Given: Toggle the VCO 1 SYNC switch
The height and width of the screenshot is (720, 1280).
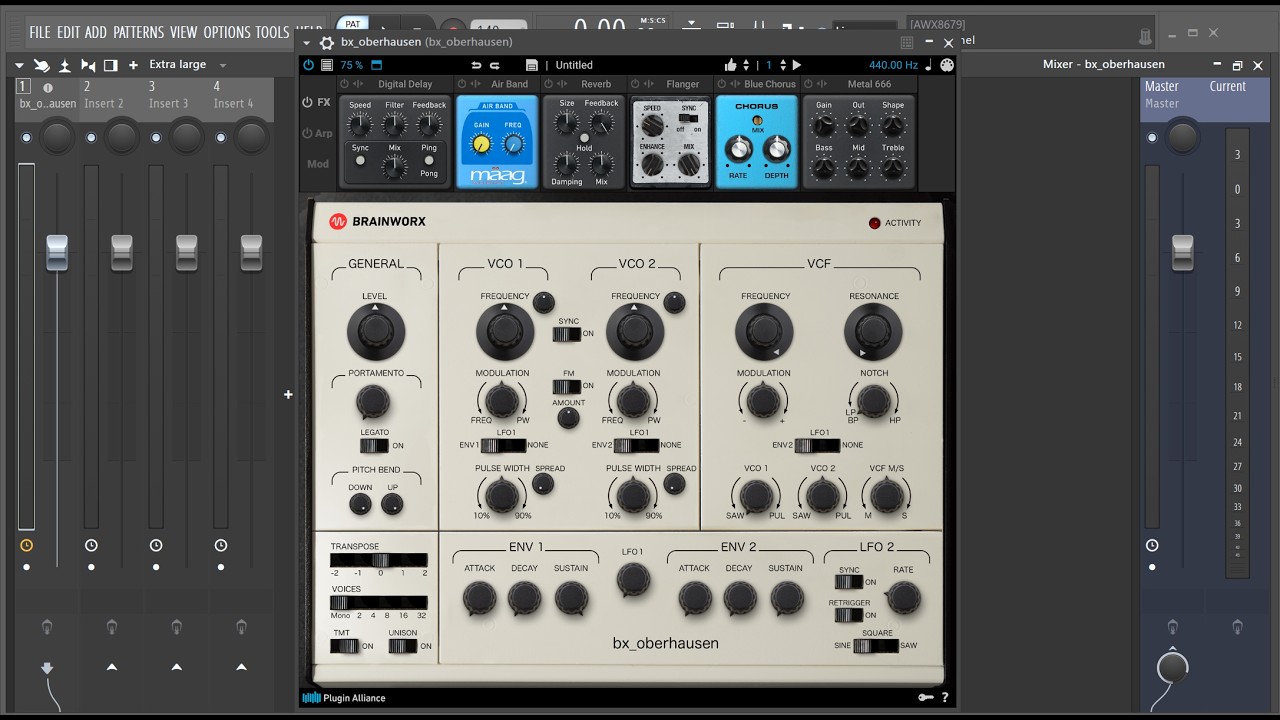Looking at the screenshot, I should click(567, 334).
